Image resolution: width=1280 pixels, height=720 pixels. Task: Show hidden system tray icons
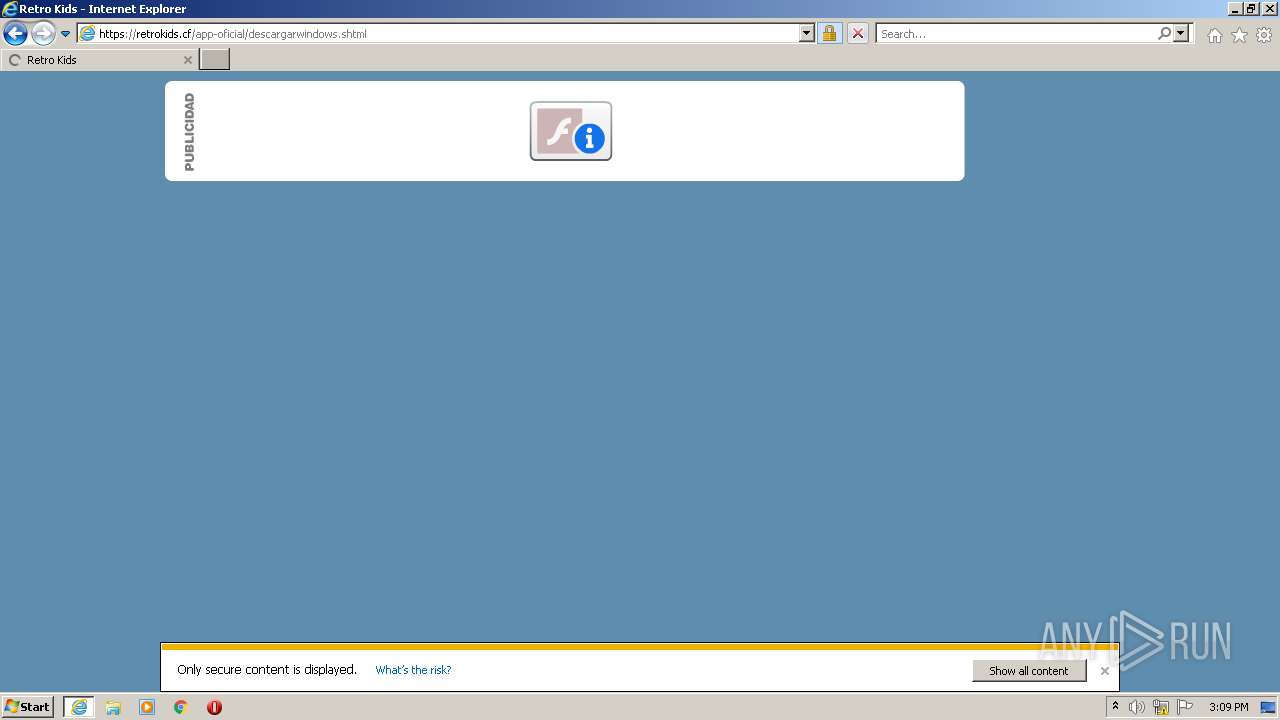click(x=1115, y=707)
